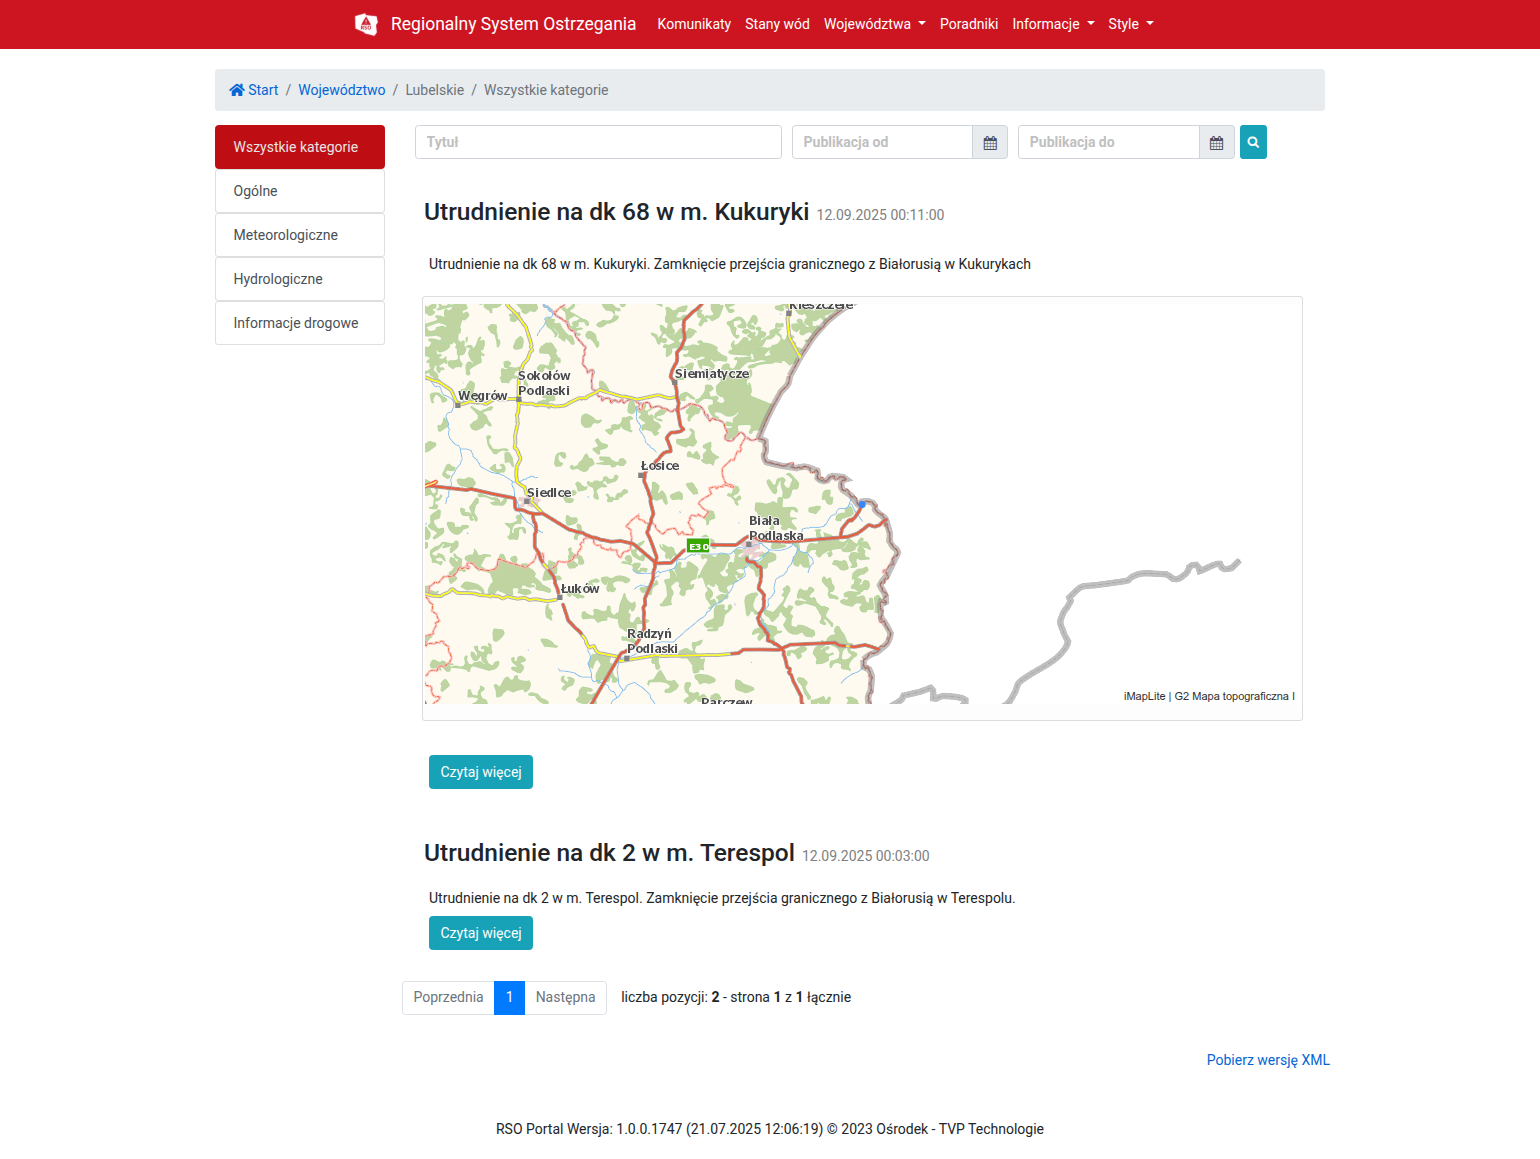Select the Informacje drogowe category
1540x1159 pixels.
300,323
